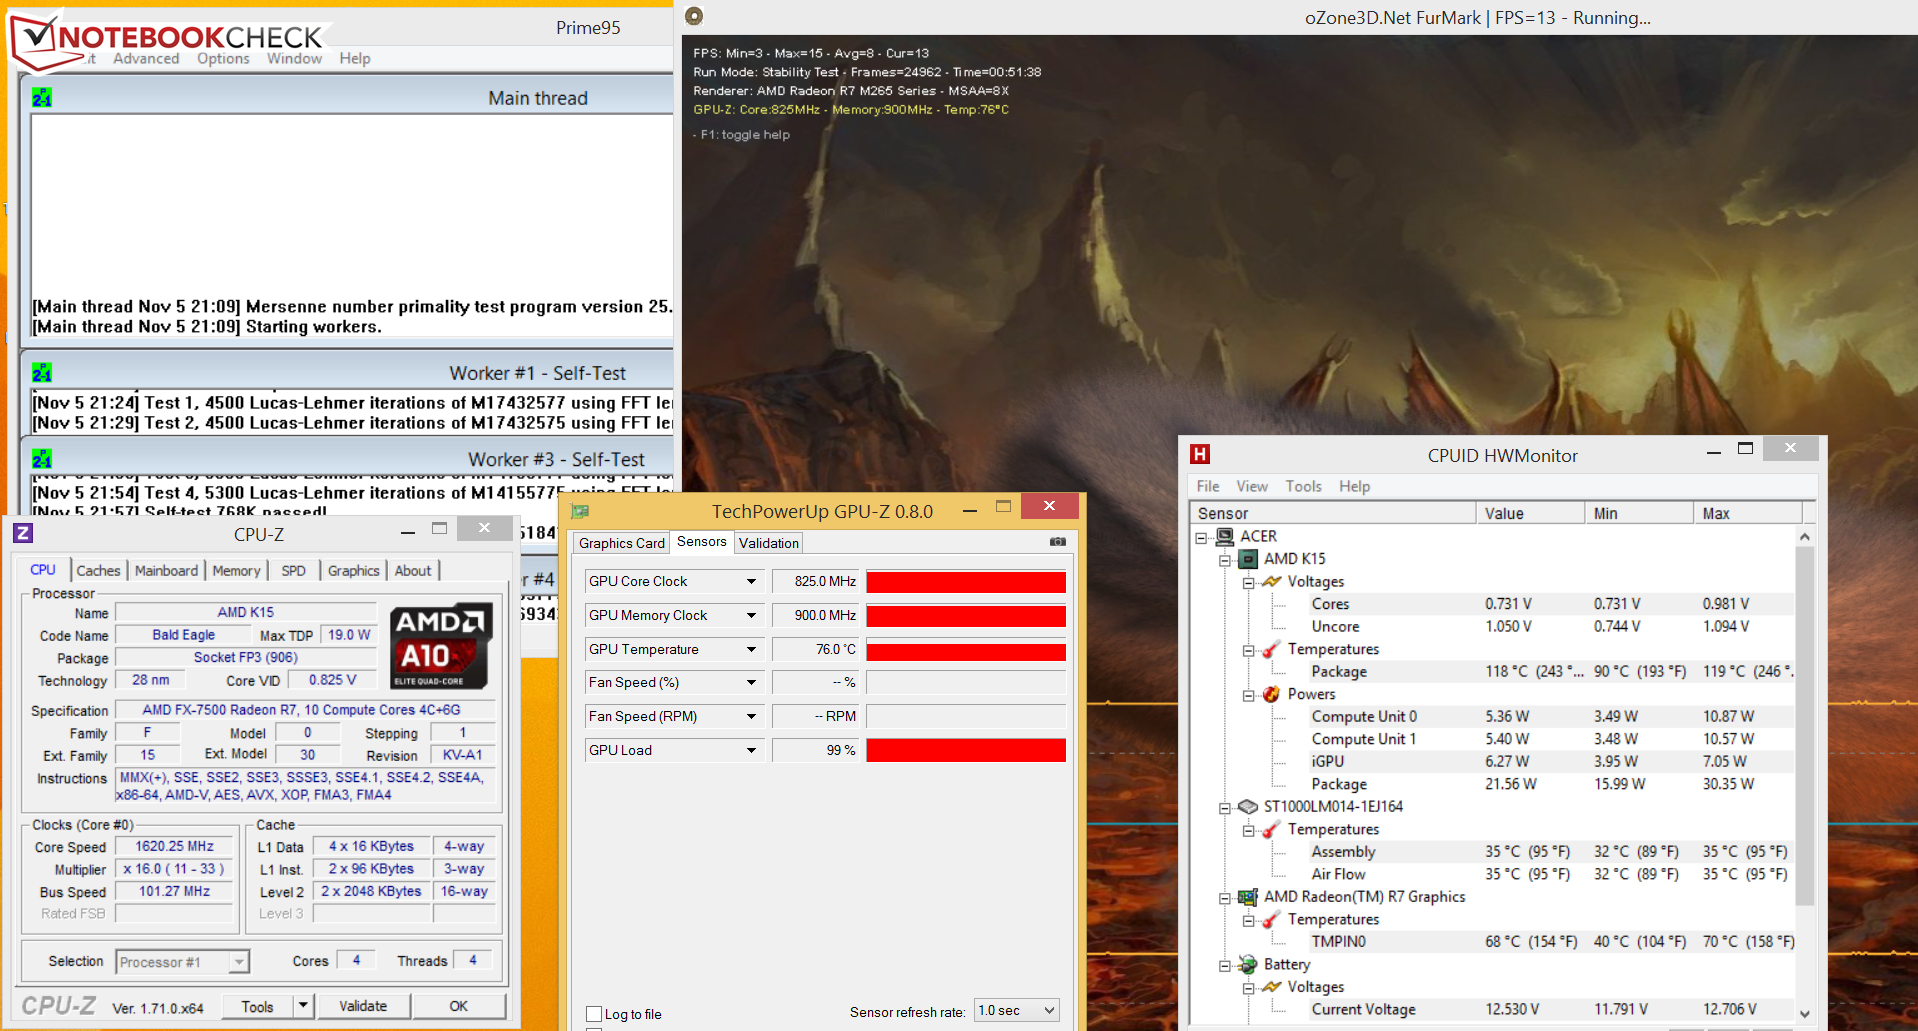Collapse the AMD Radeon(TM) R7 Graphics node
This screenshot has height=1031, width=1918.
[1224, 898]
